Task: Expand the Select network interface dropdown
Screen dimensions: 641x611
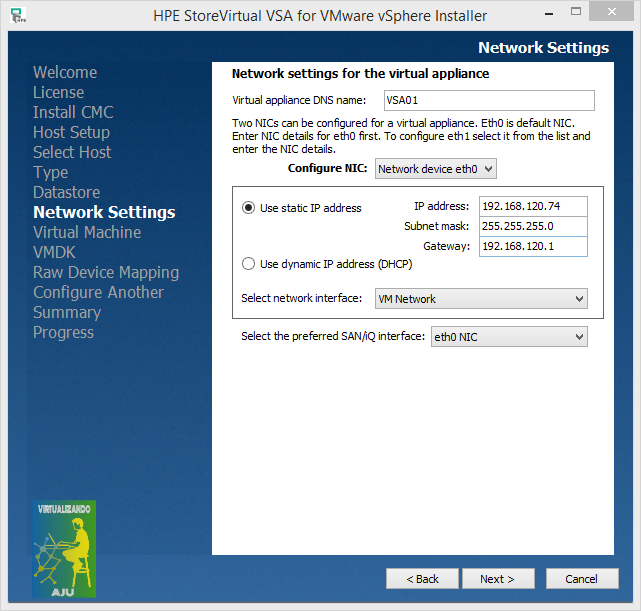Action: coord(481,299)
